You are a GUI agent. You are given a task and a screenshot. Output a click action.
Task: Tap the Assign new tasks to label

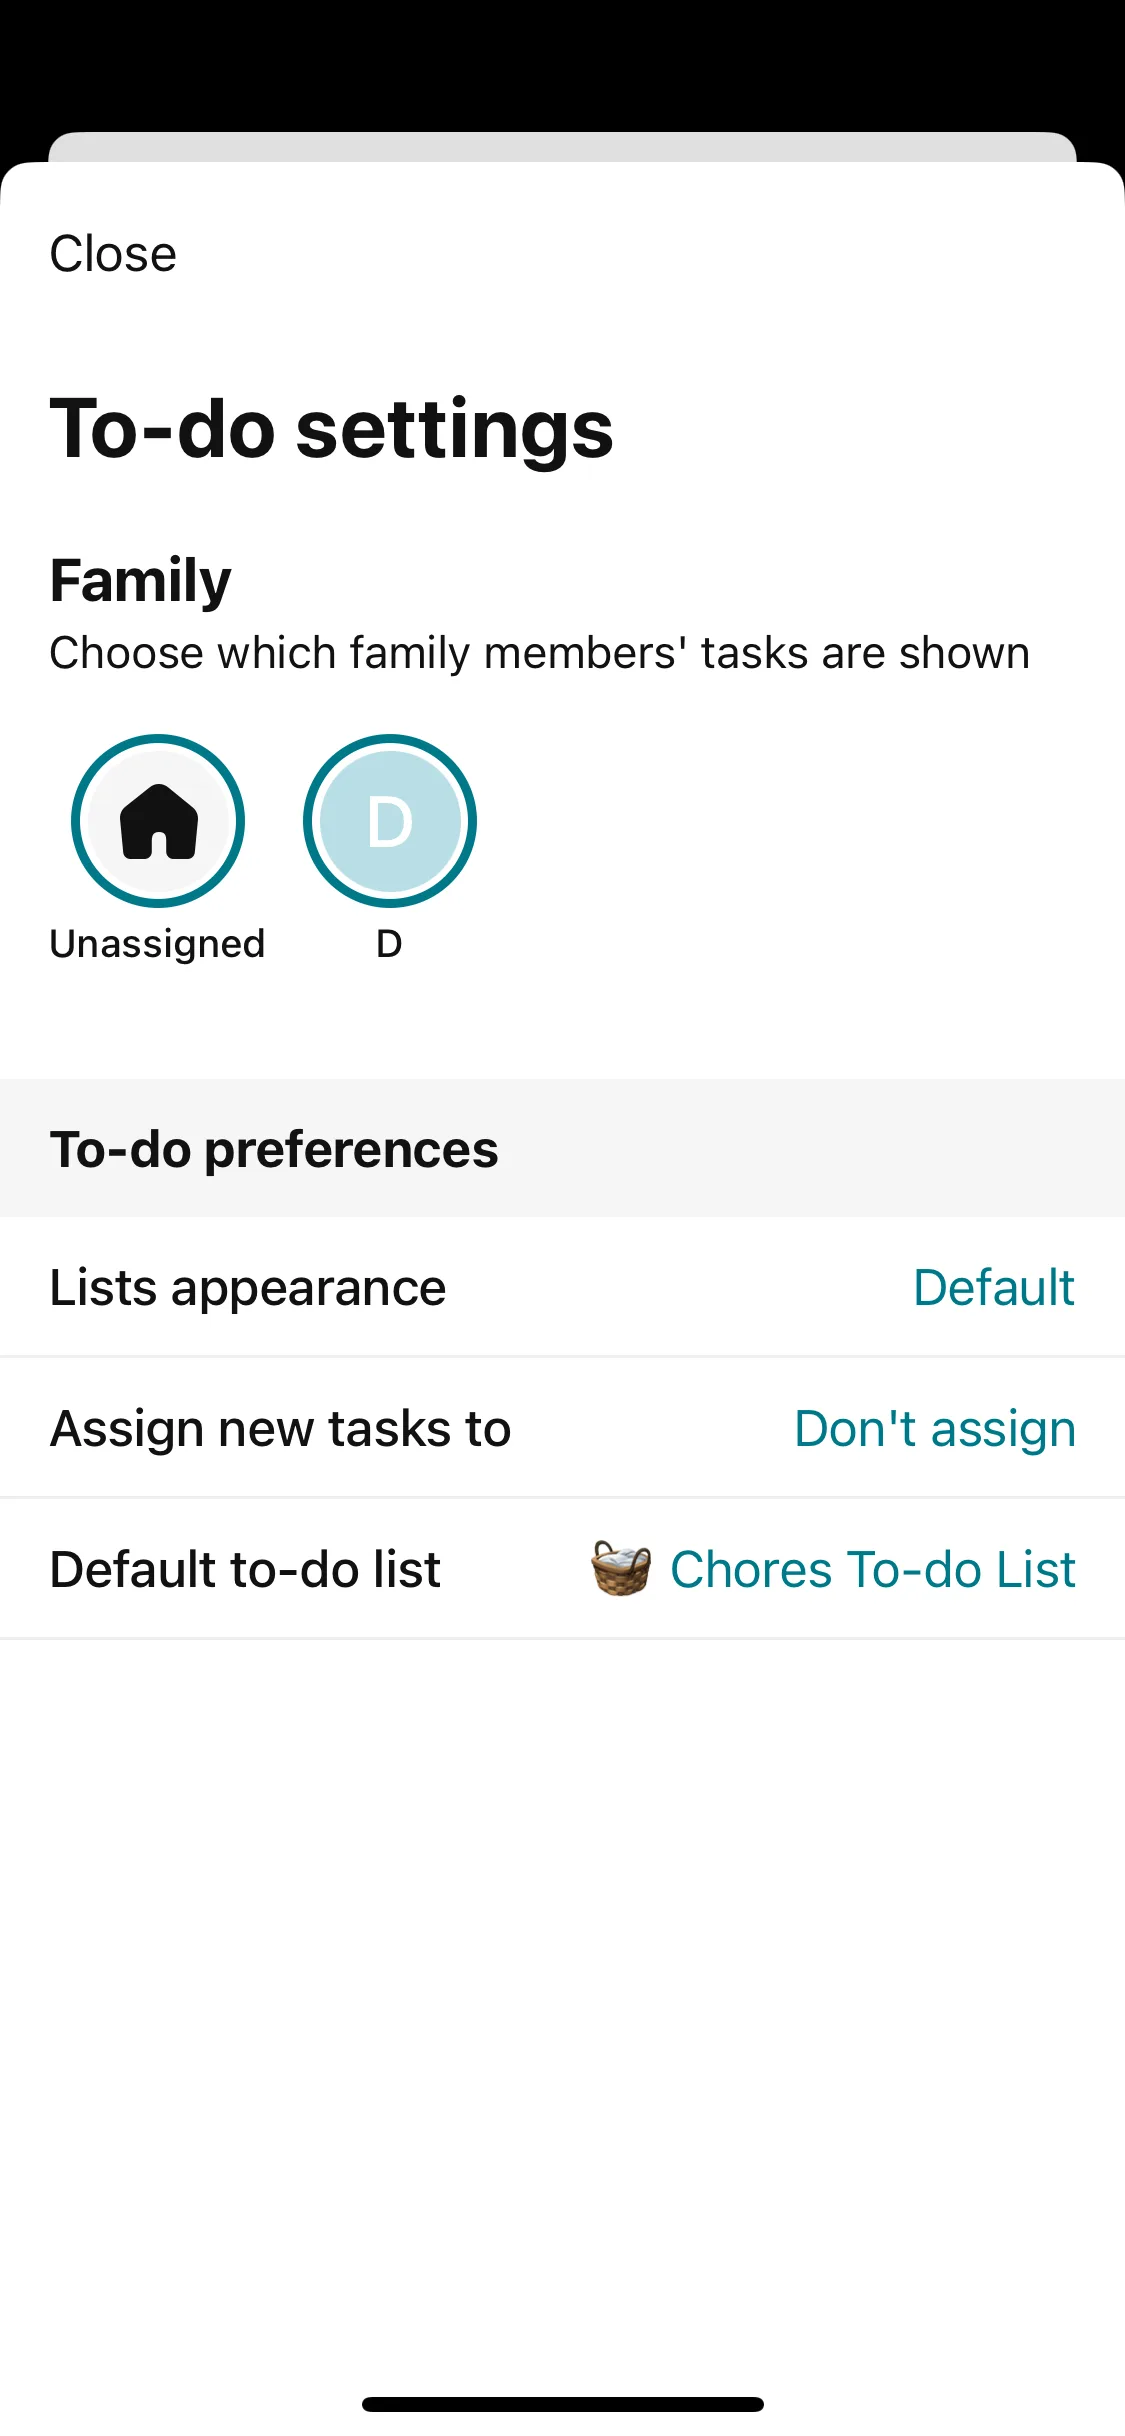click(x=280, y=1428)
